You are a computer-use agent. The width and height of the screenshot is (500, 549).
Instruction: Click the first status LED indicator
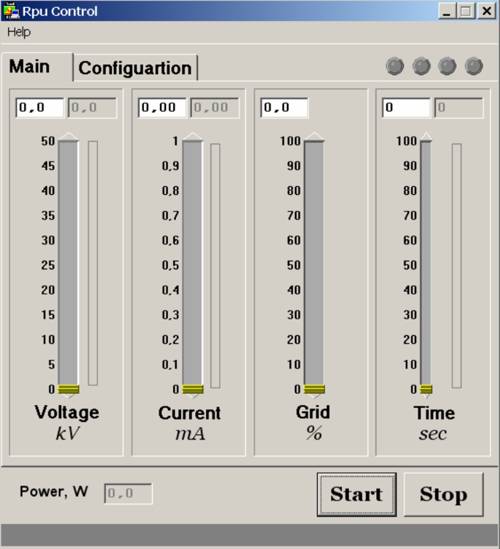pyautogui.click(x=395, y=66)
